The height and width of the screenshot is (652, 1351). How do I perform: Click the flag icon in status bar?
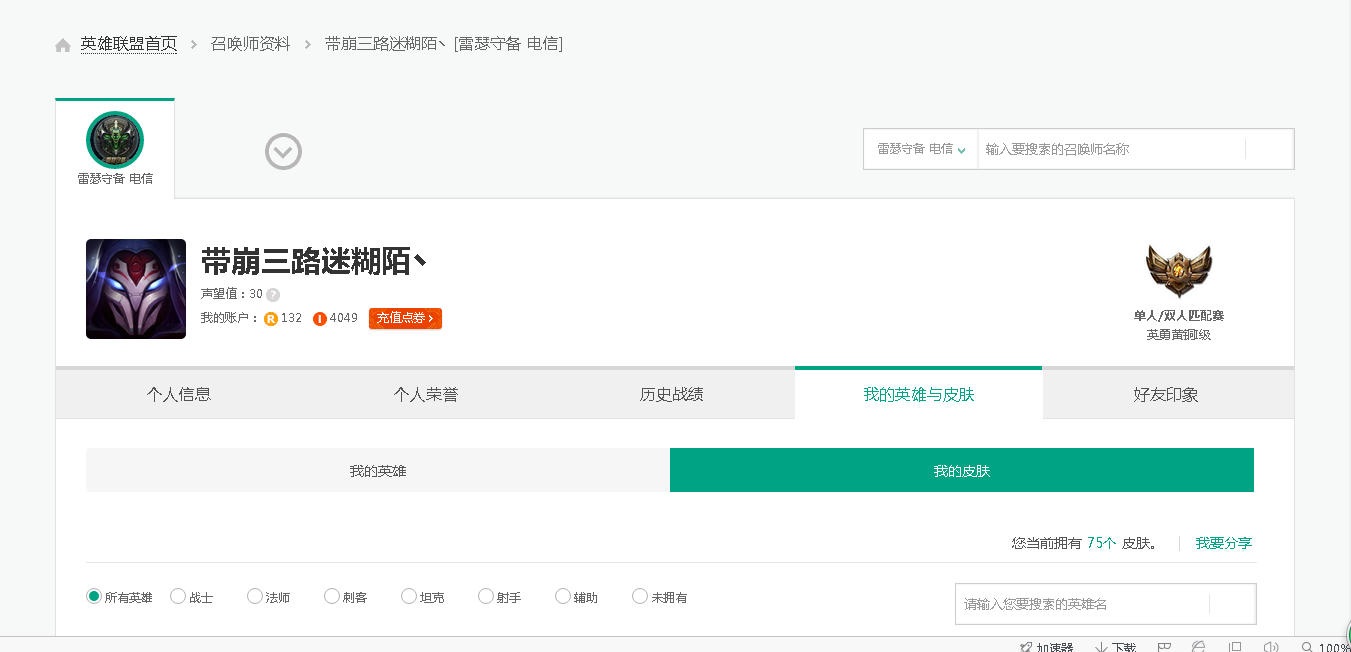tap(1164, 647)
